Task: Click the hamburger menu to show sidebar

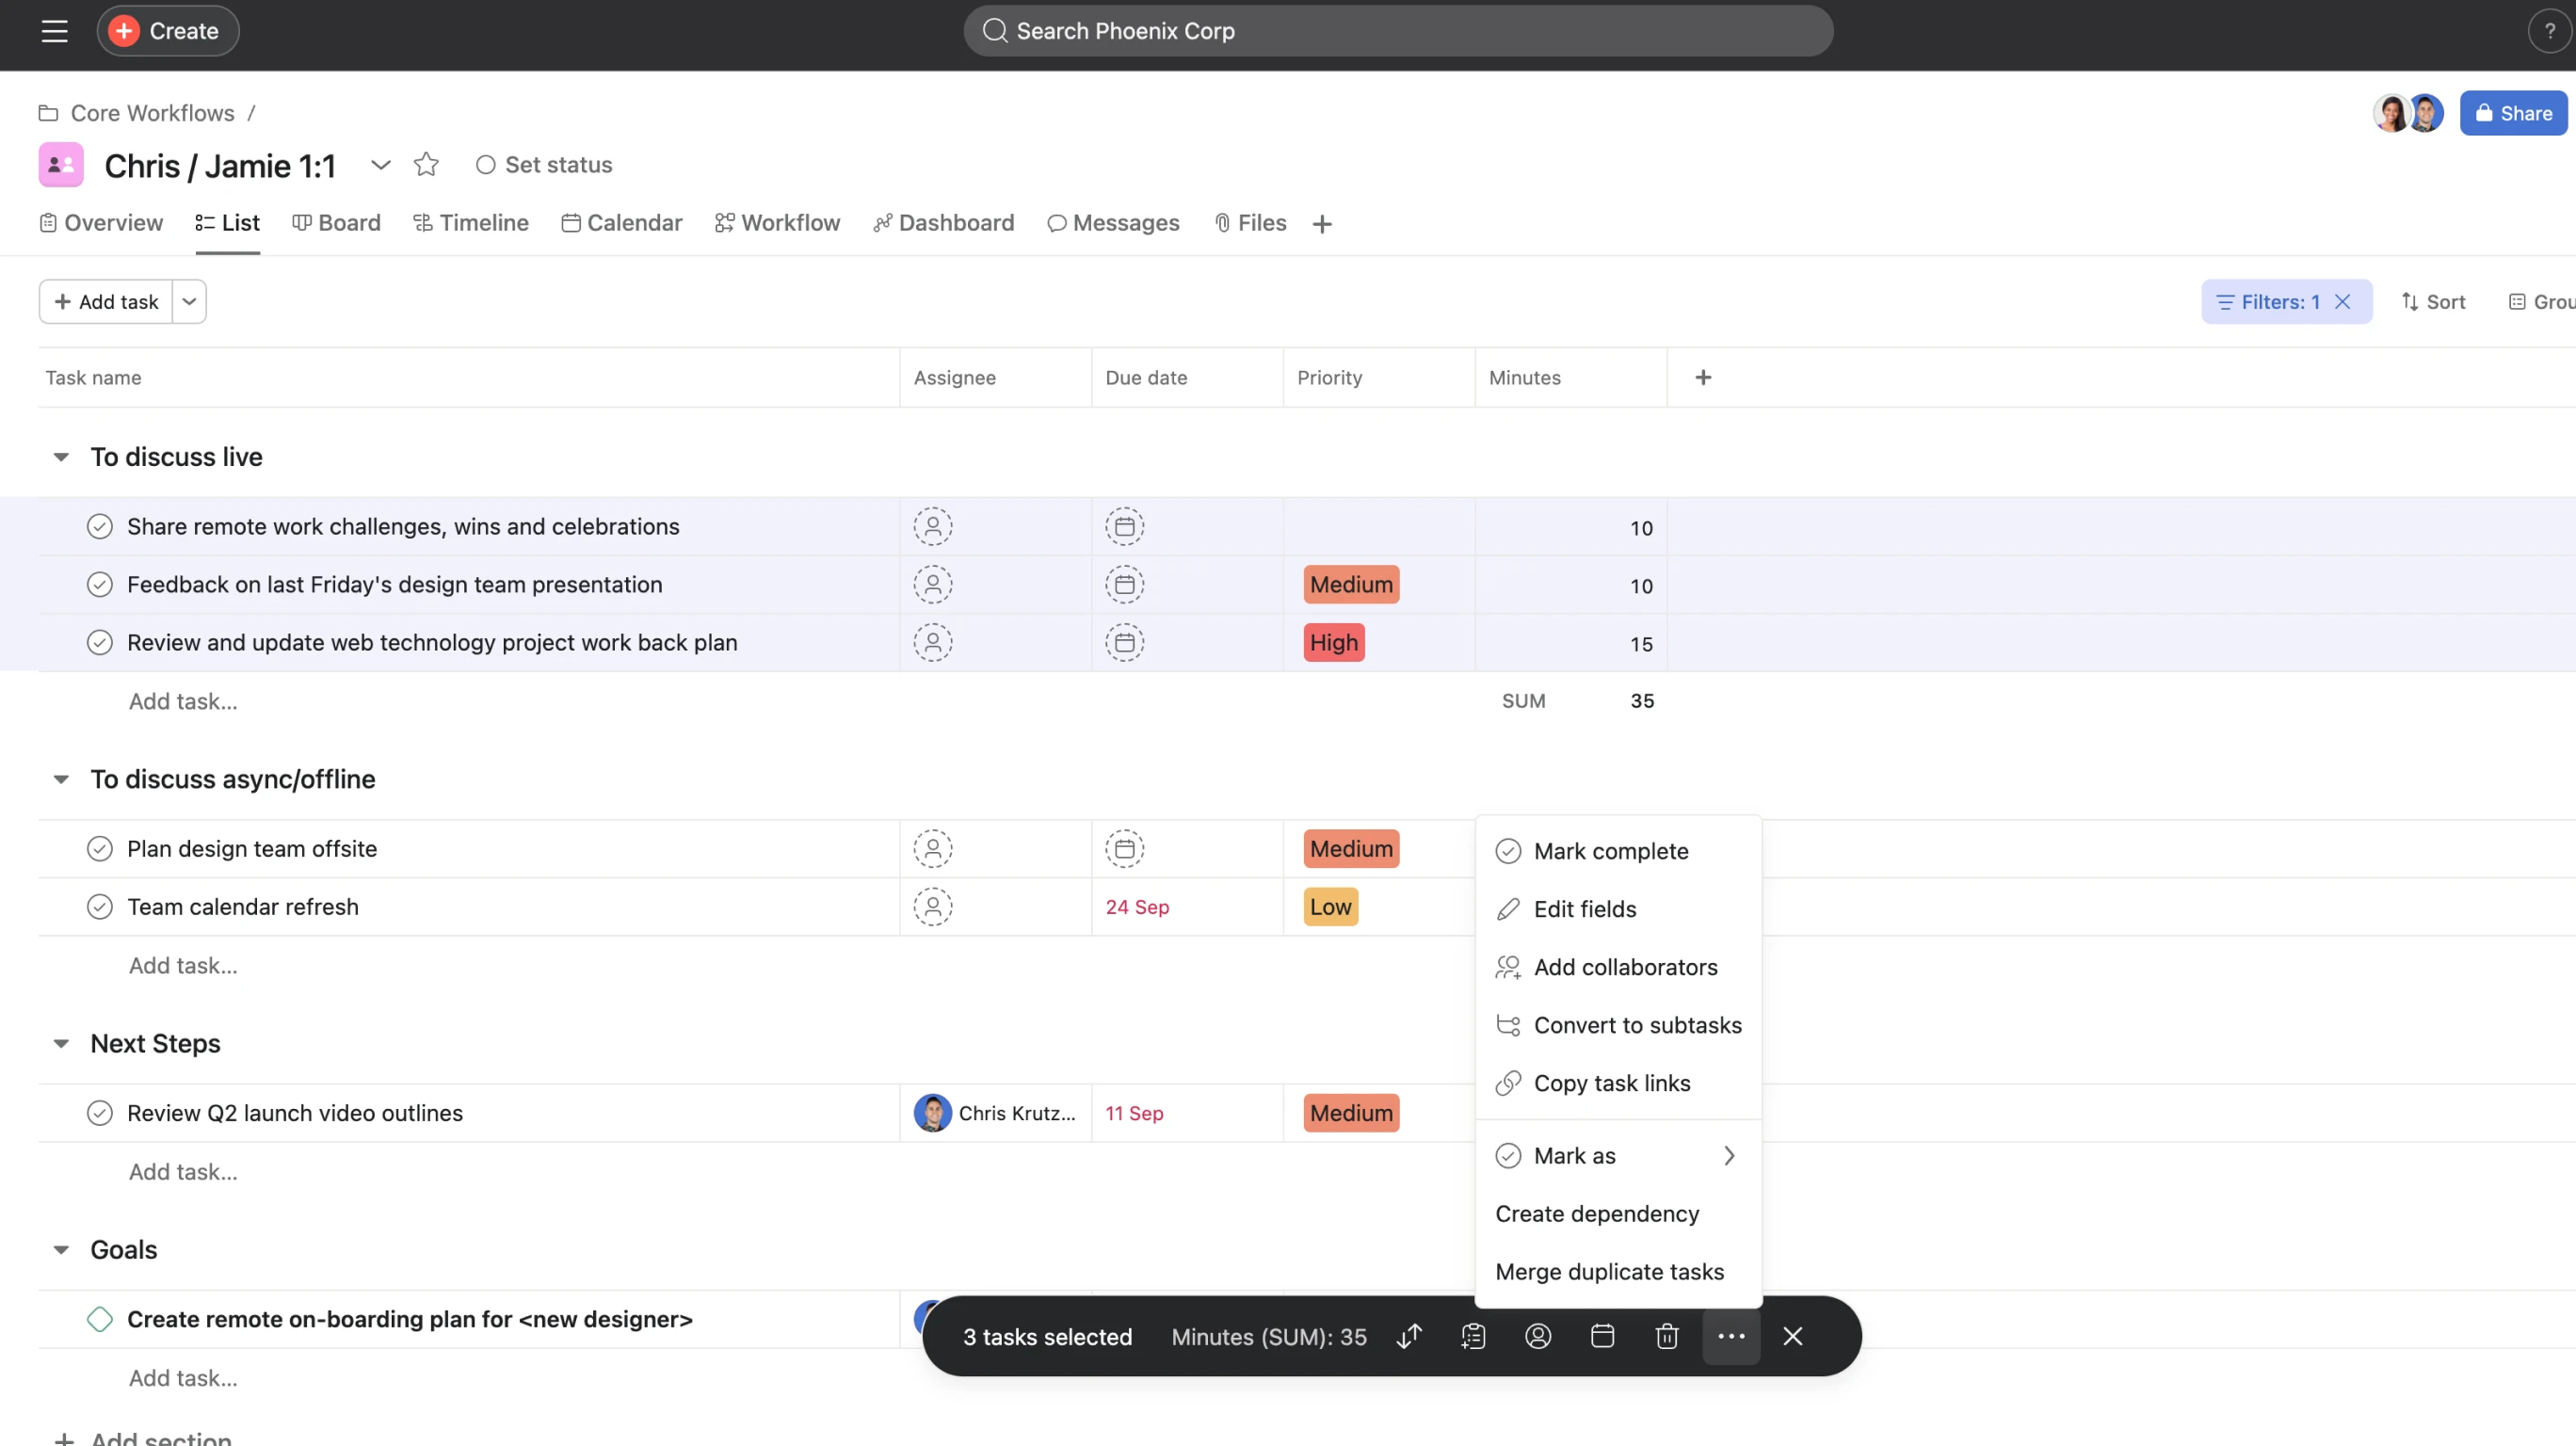Action: pos(55,30)
